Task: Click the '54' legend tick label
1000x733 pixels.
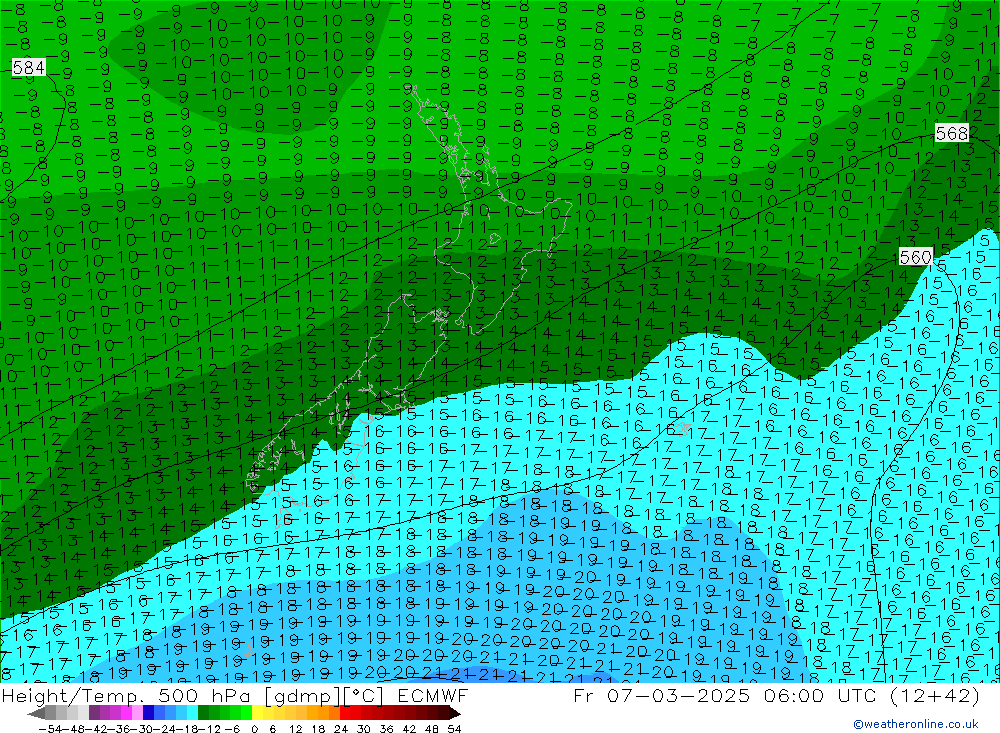Action: coord(454,729)
